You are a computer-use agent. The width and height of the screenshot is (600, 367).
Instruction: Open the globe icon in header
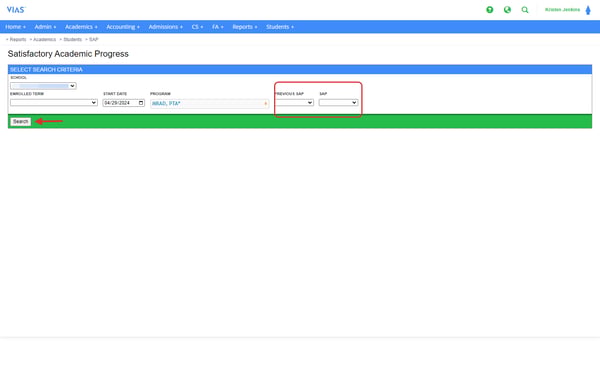tap(507, 10)
